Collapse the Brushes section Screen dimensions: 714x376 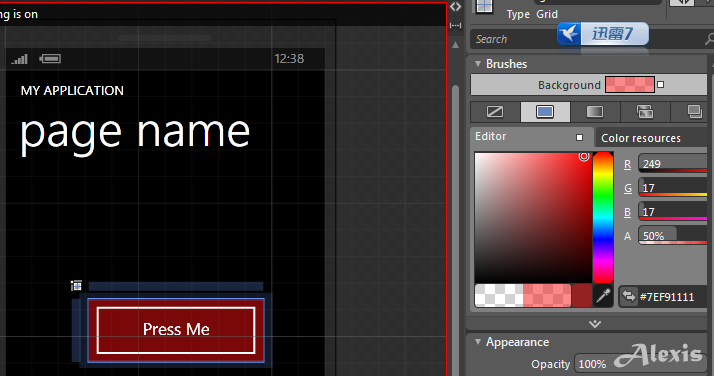(x=478, y=64)
